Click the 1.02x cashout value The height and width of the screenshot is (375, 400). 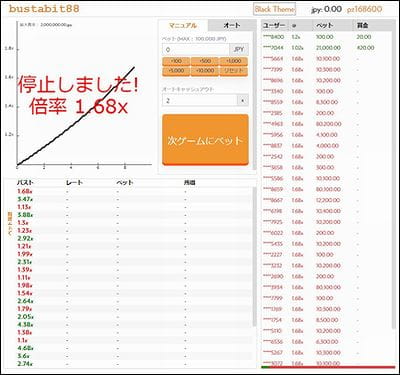[297, 48]
